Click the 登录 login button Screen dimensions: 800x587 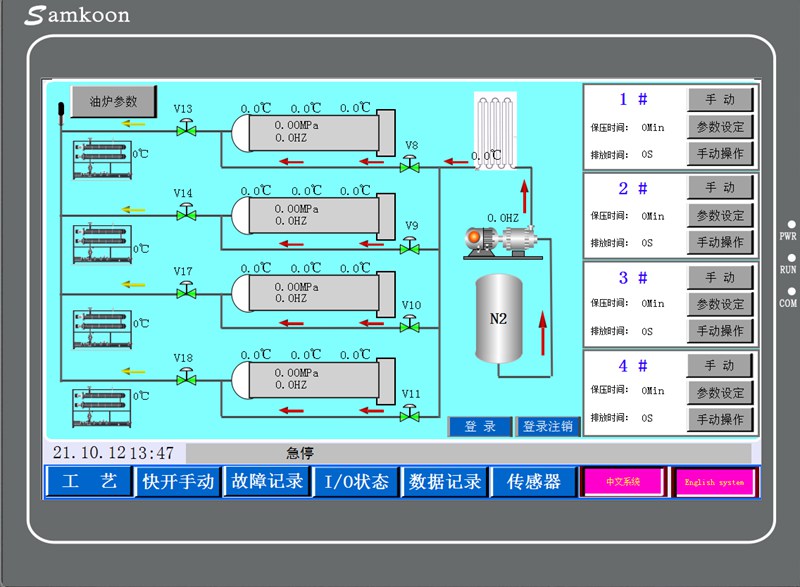pos(480,427)
